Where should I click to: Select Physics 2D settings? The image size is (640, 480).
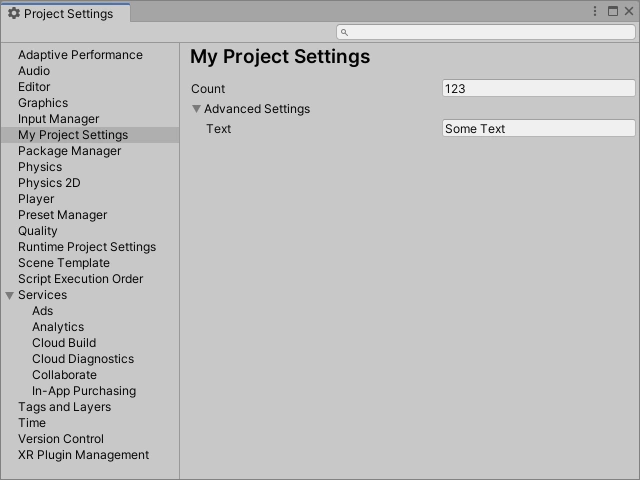click(49, 183)
